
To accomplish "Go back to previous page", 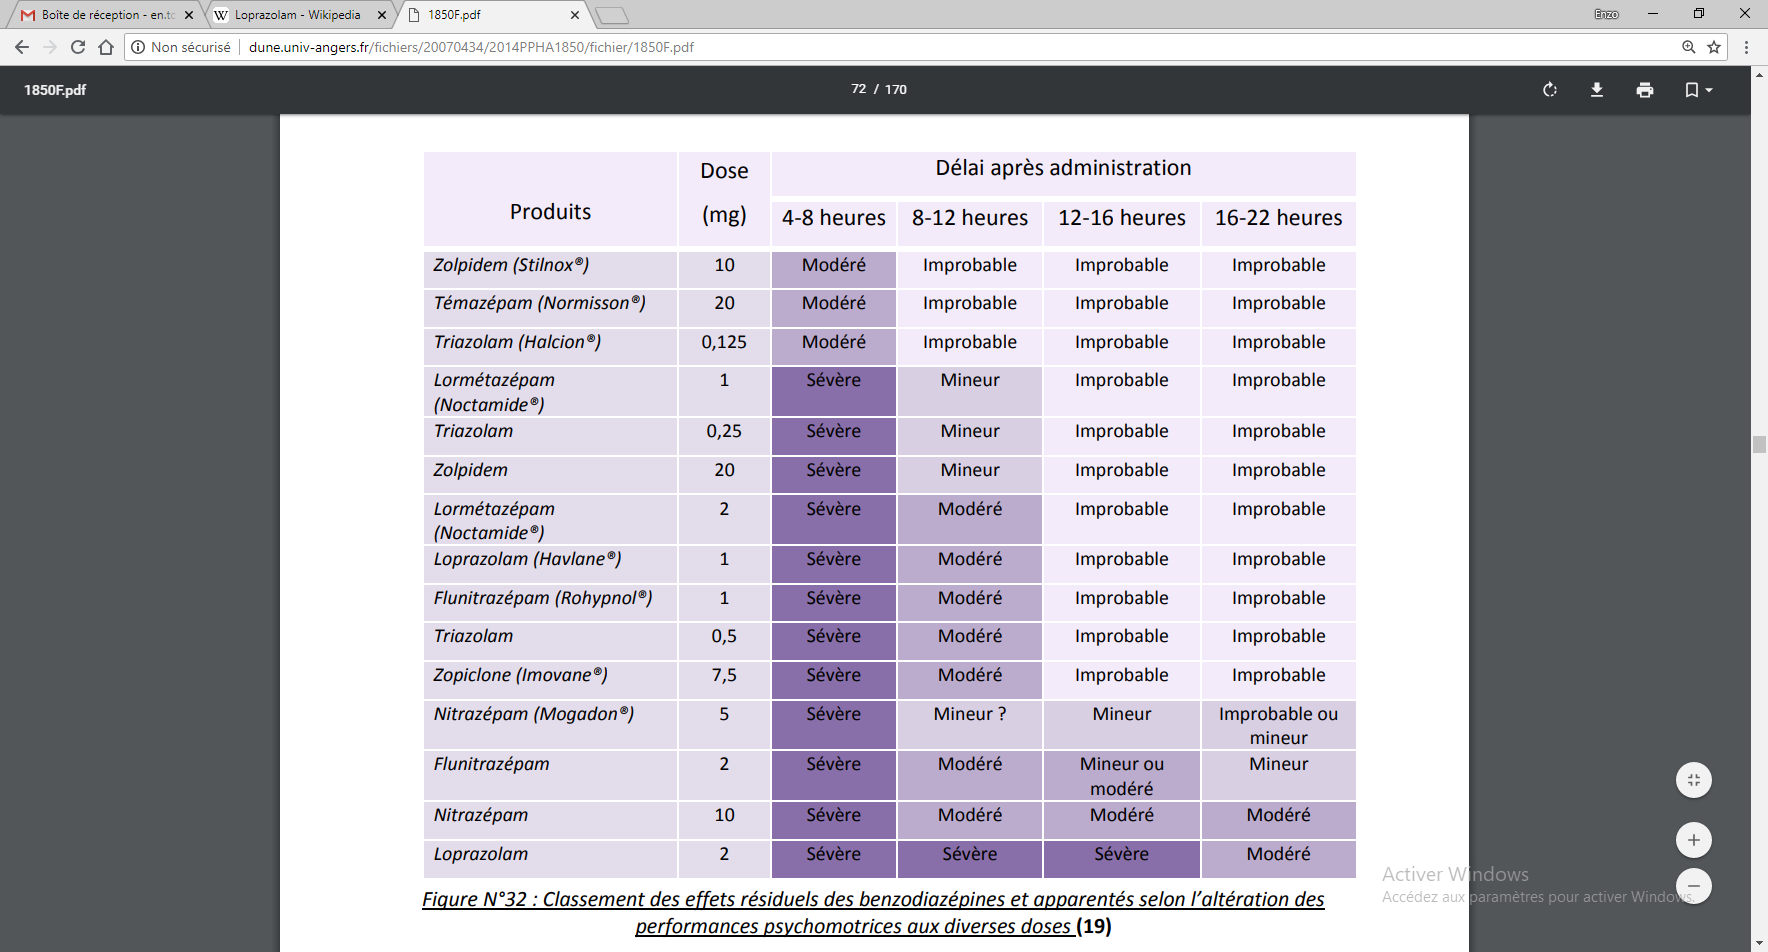I will [22, 47].
